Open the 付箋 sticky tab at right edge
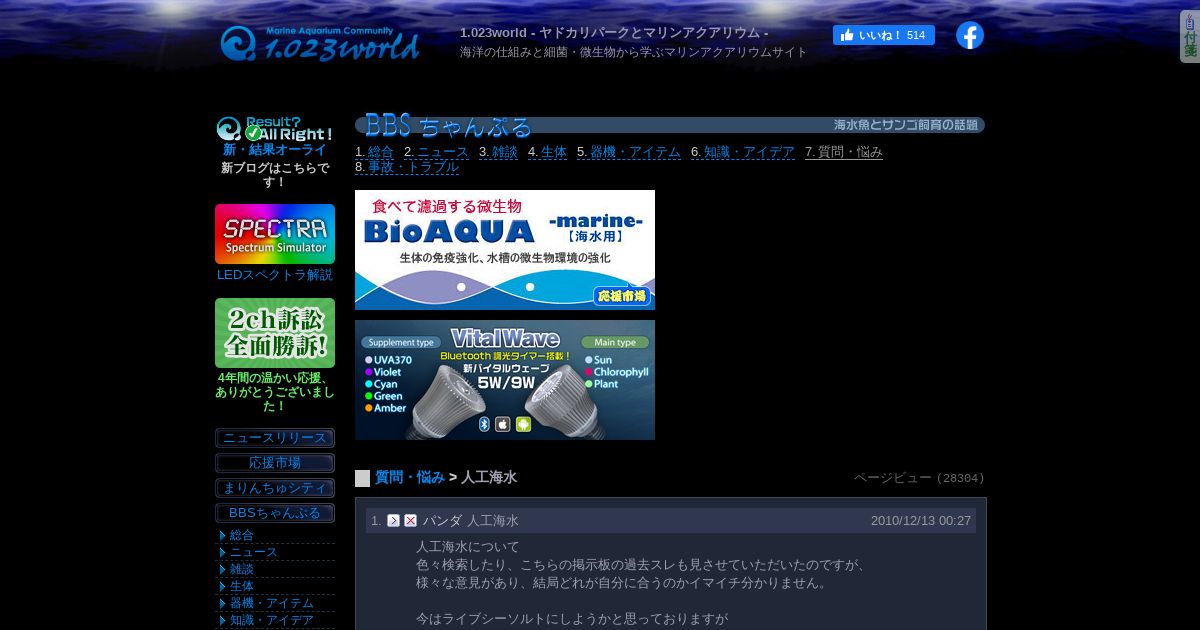This screenshot has width=1200, height=630. tap(1190, 36)
